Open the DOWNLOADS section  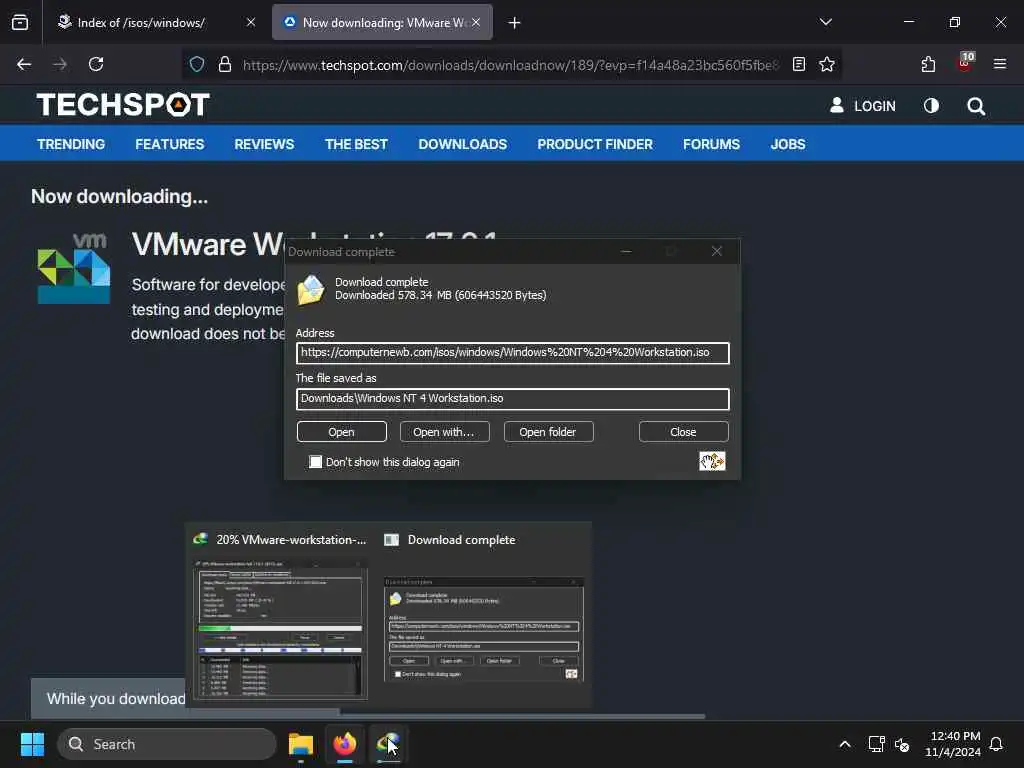[463, 144]
